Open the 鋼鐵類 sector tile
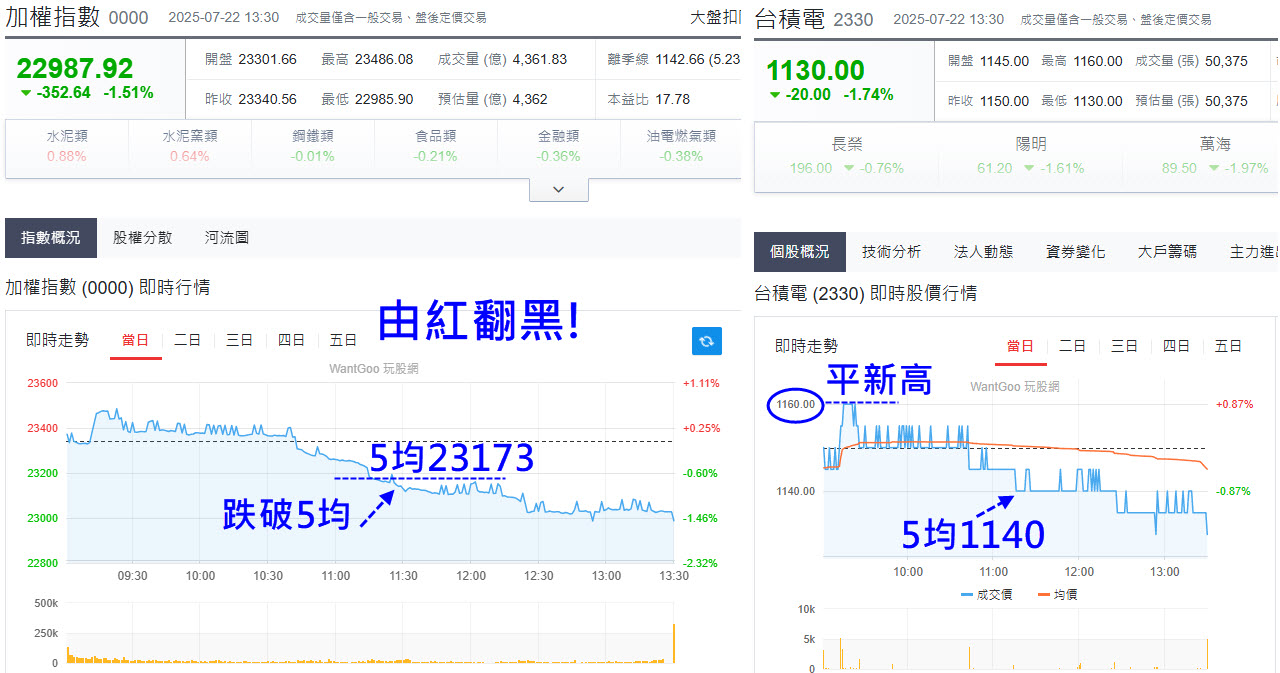The height and width of the screenshot is (673, 1280). click(312, 146)
